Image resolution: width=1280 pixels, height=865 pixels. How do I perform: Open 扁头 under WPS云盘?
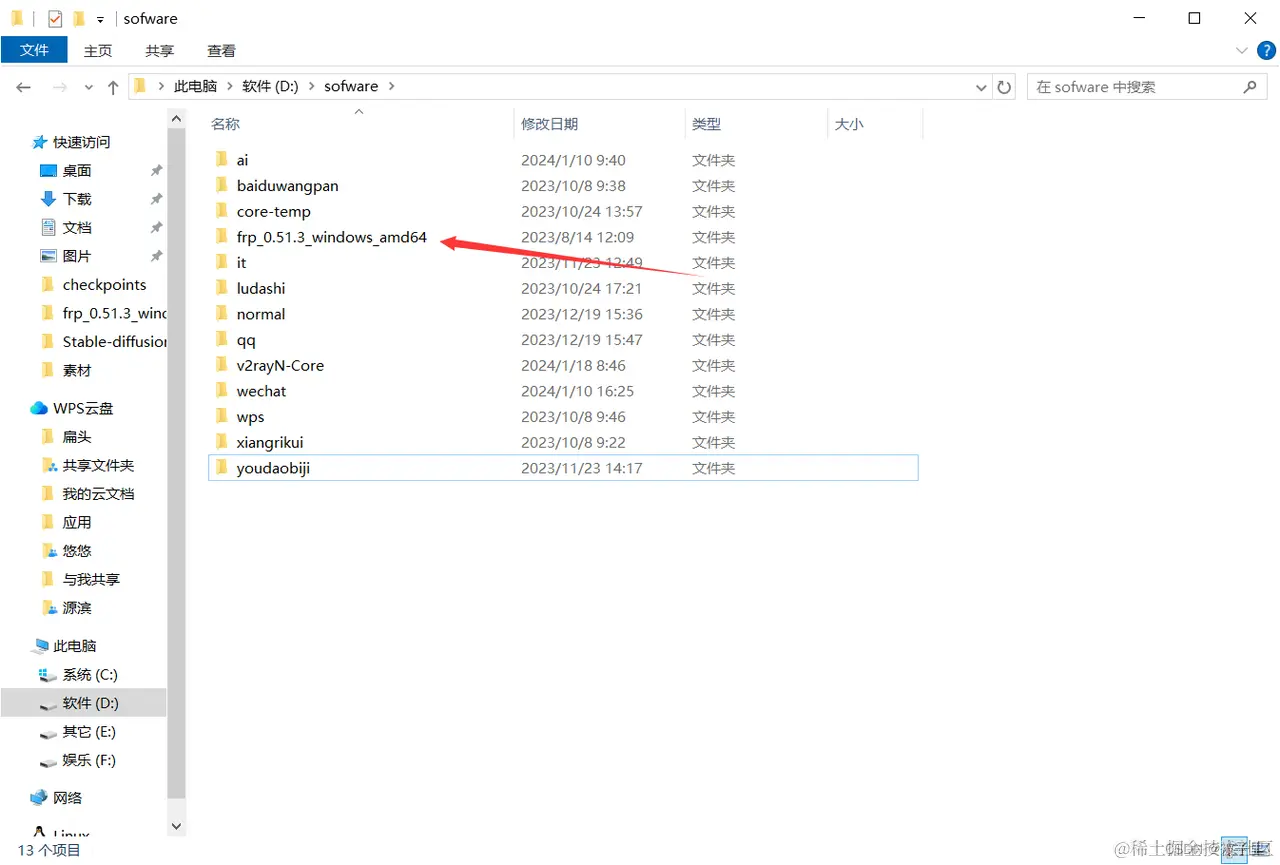pos(77,437)
